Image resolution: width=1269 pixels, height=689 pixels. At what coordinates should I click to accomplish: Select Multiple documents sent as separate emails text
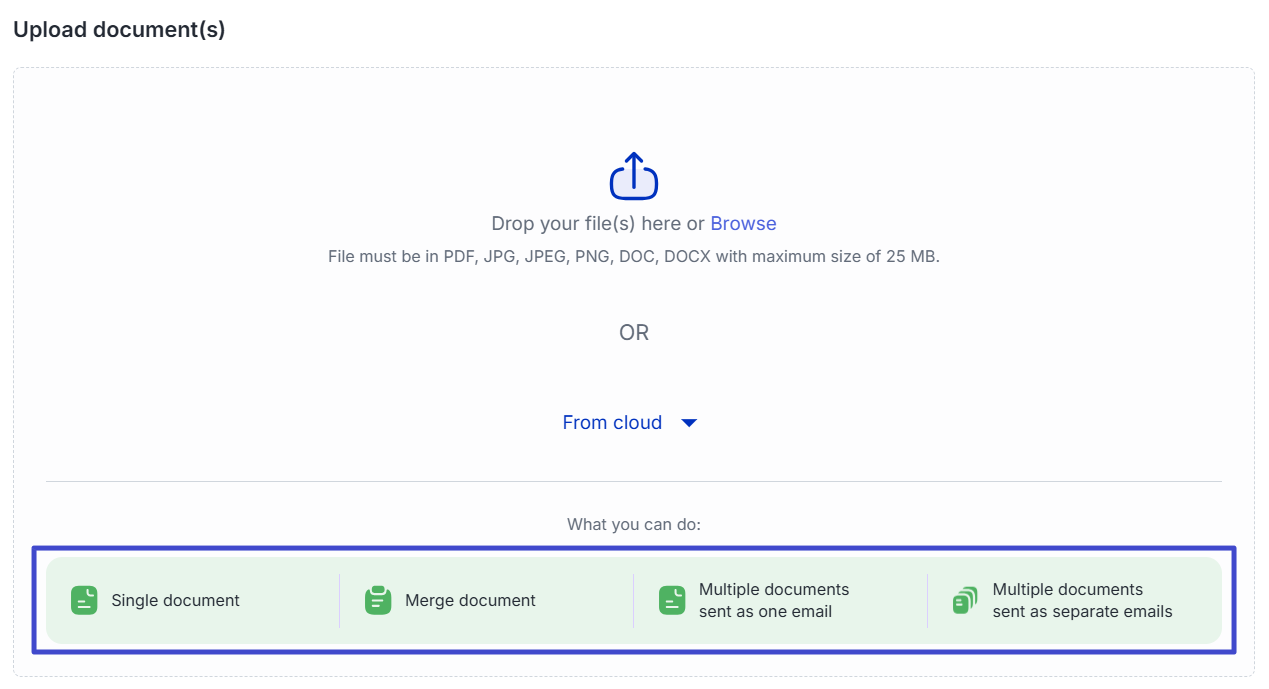1082,600
